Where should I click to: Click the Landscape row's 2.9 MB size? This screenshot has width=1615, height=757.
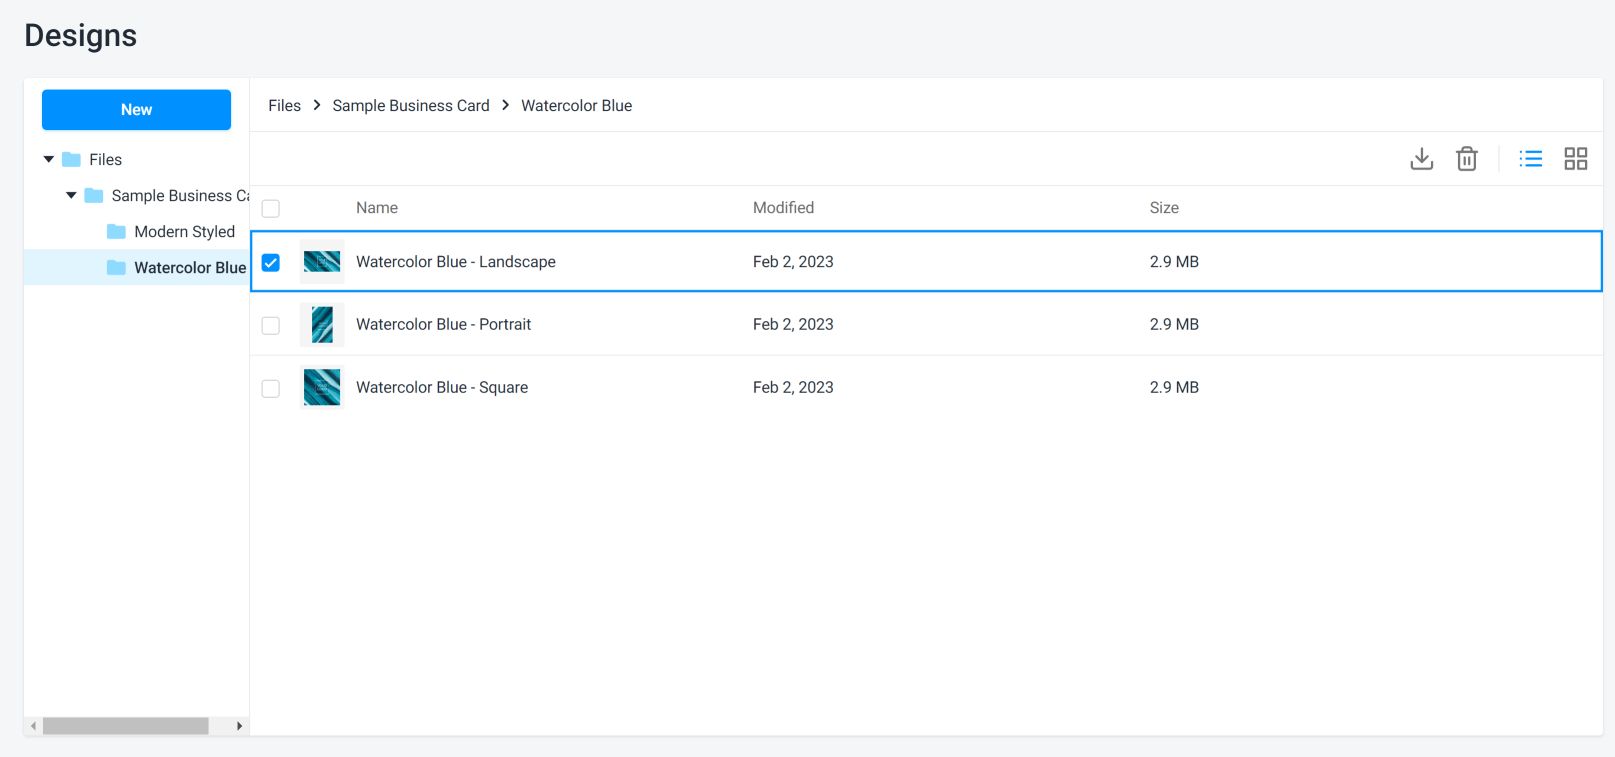[x=1174, y=262]
